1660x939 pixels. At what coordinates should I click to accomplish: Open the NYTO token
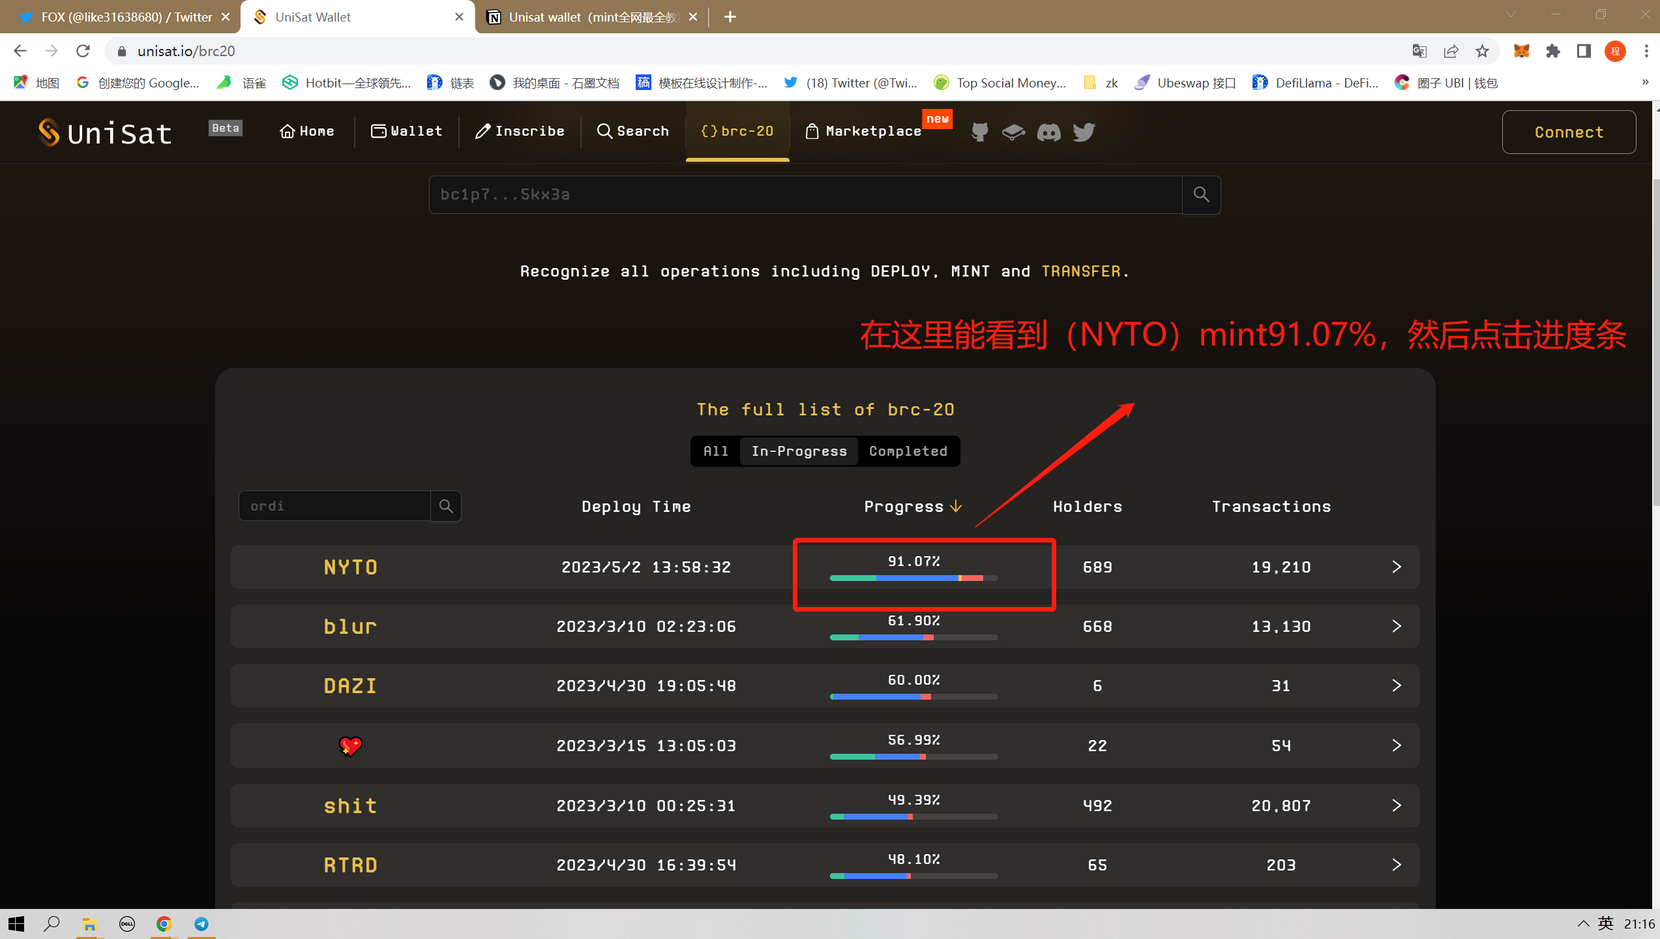coord(350,567)
